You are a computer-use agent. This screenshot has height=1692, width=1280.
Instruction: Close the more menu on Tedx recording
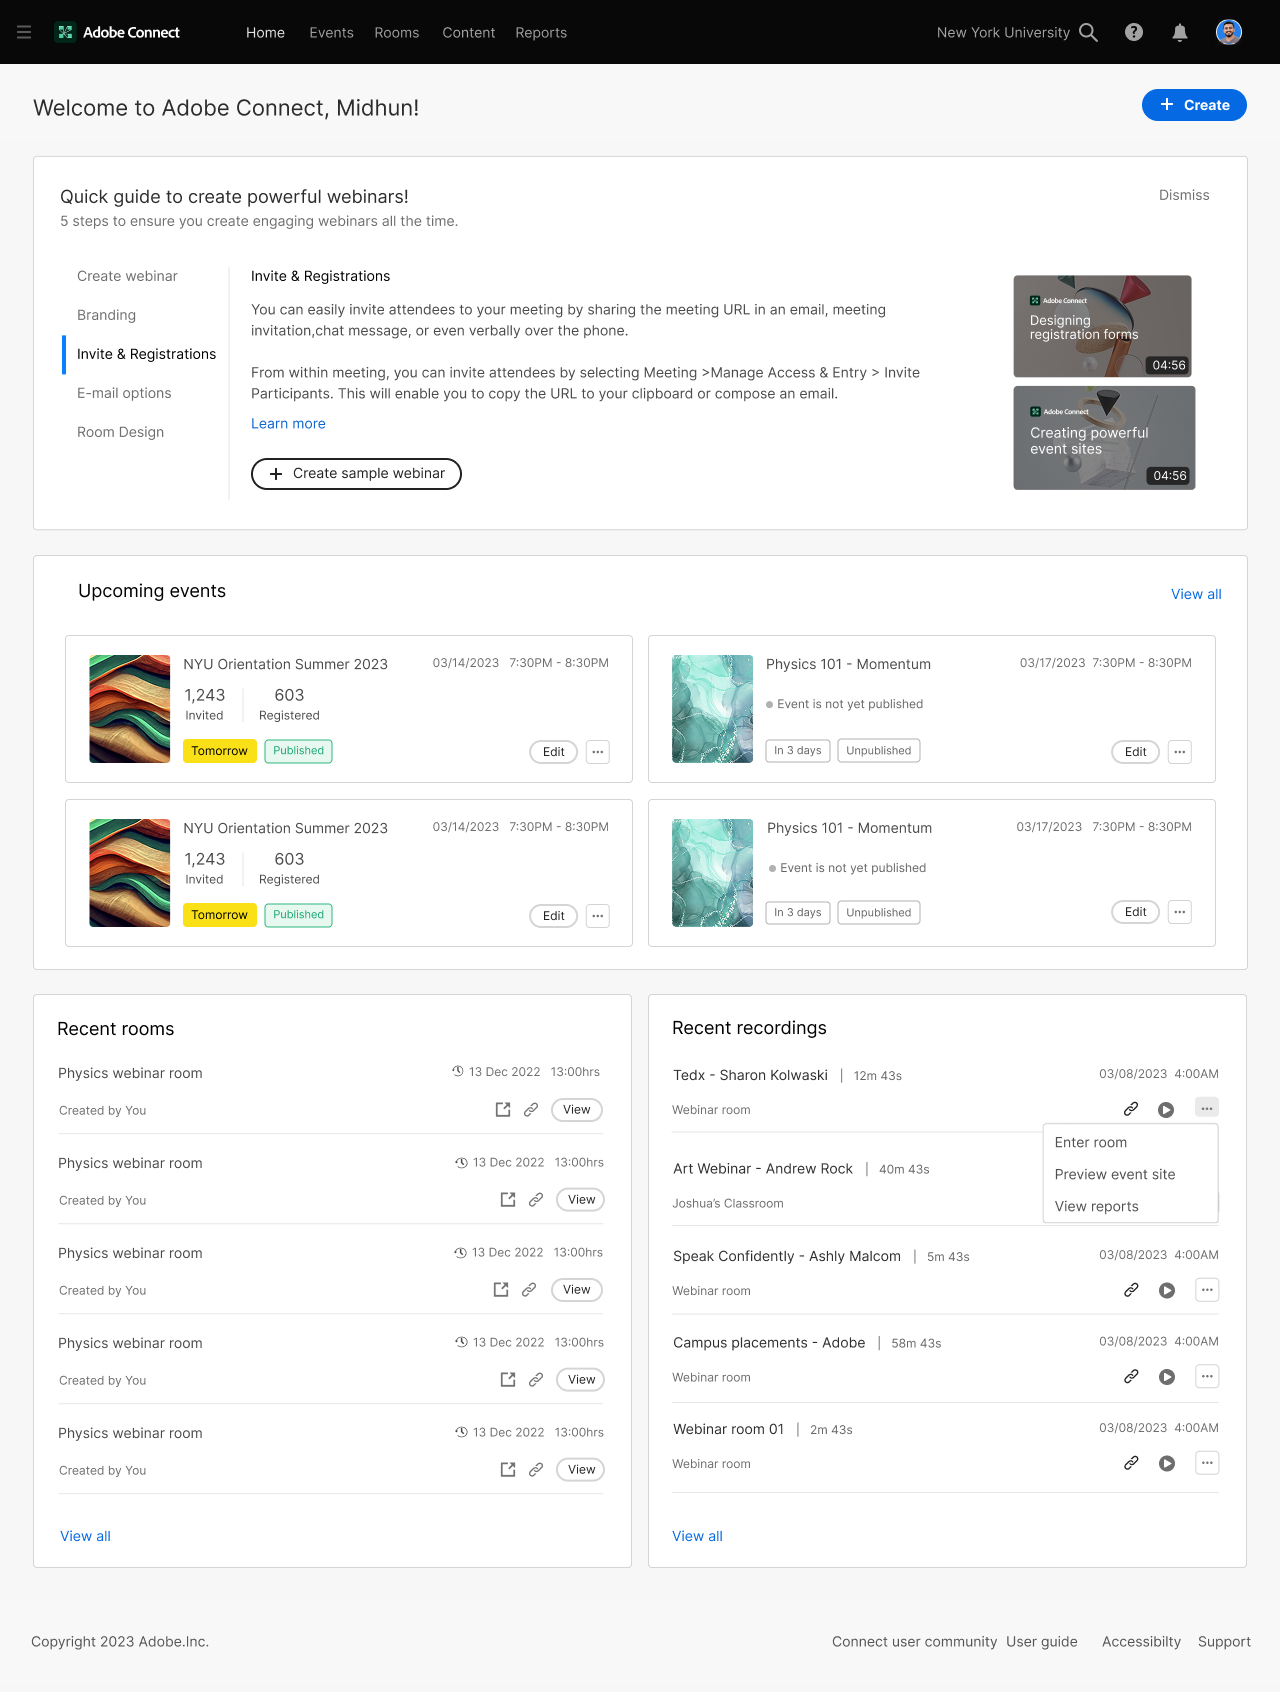(x=1207, y=1108)
